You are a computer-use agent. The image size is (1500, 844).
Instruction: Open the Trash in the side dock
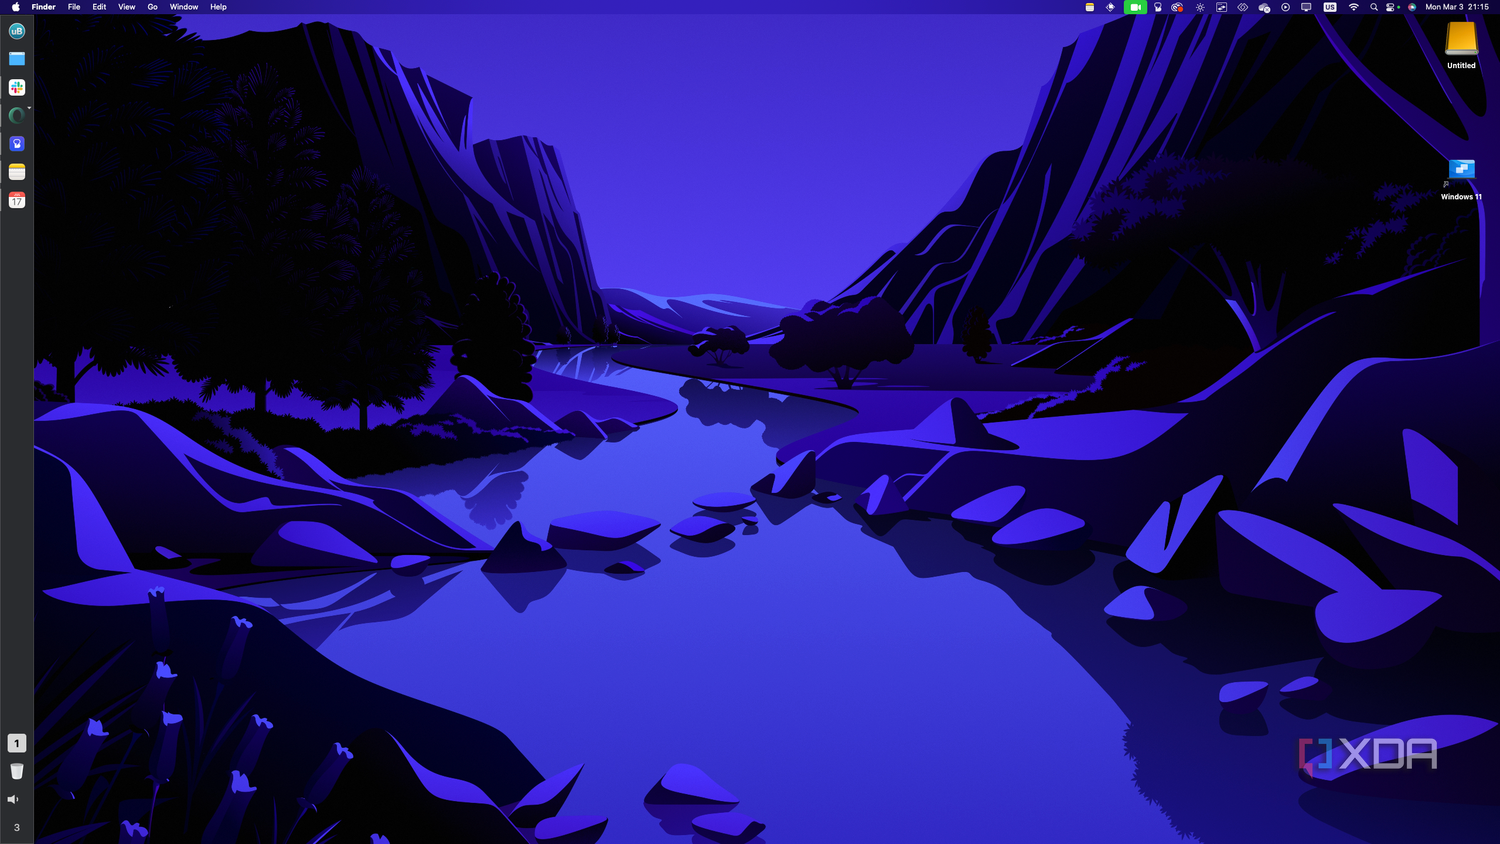16,771
